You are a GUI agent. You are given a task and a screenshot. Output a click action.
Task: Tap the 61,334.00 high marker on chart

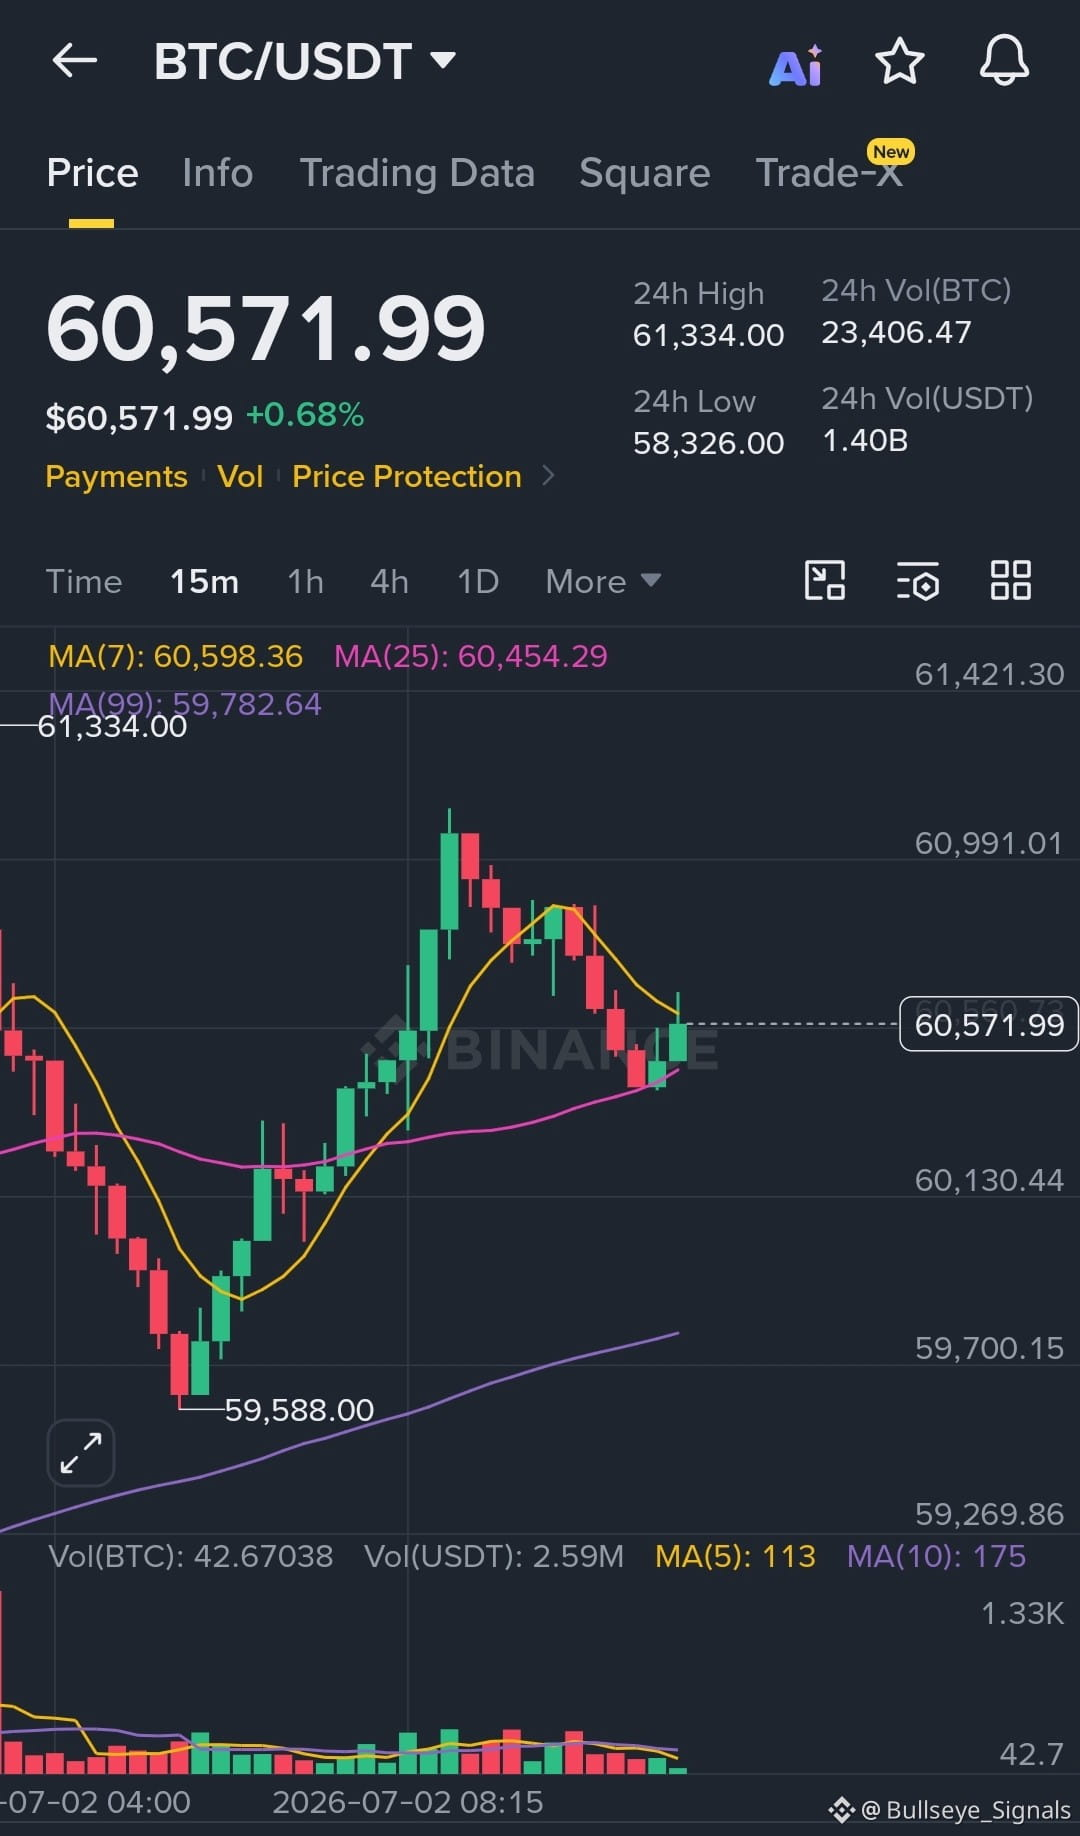pos(112,726)
